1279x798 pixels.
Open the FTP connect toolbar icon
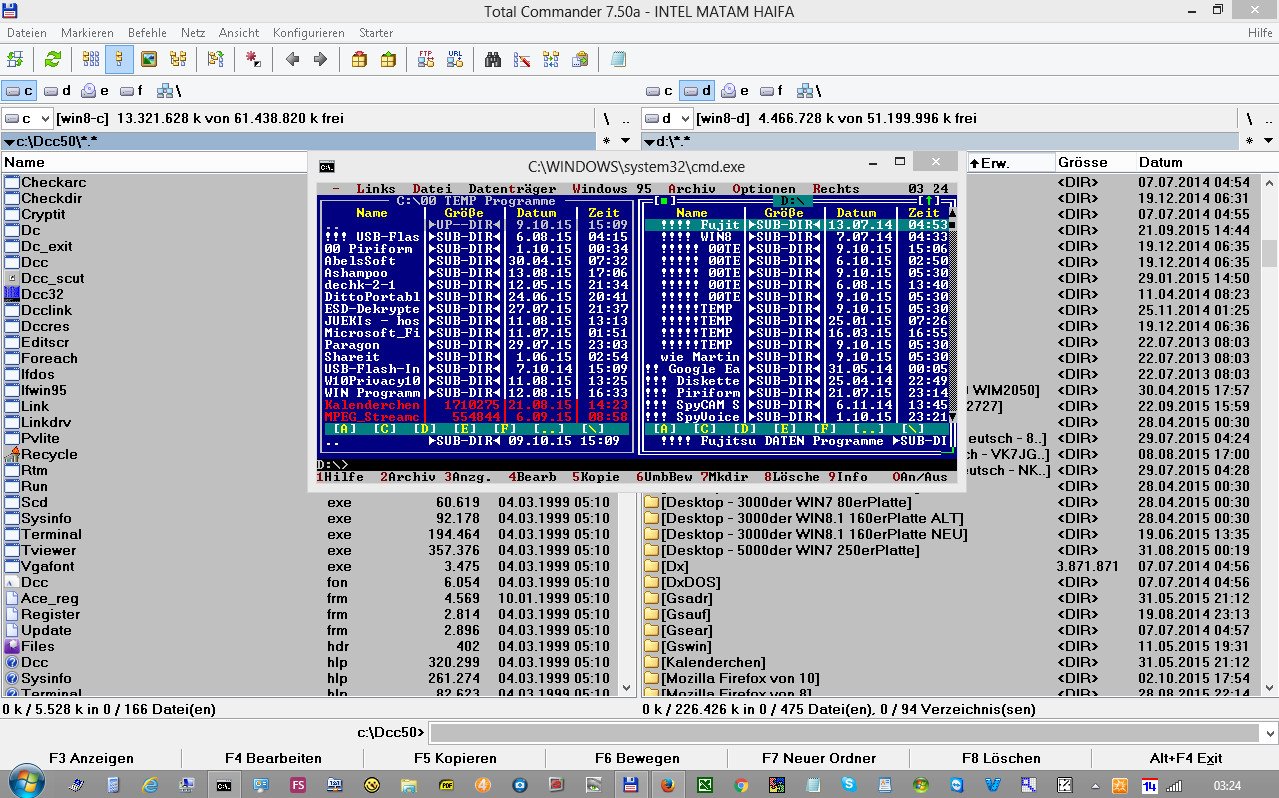point(426,59)
